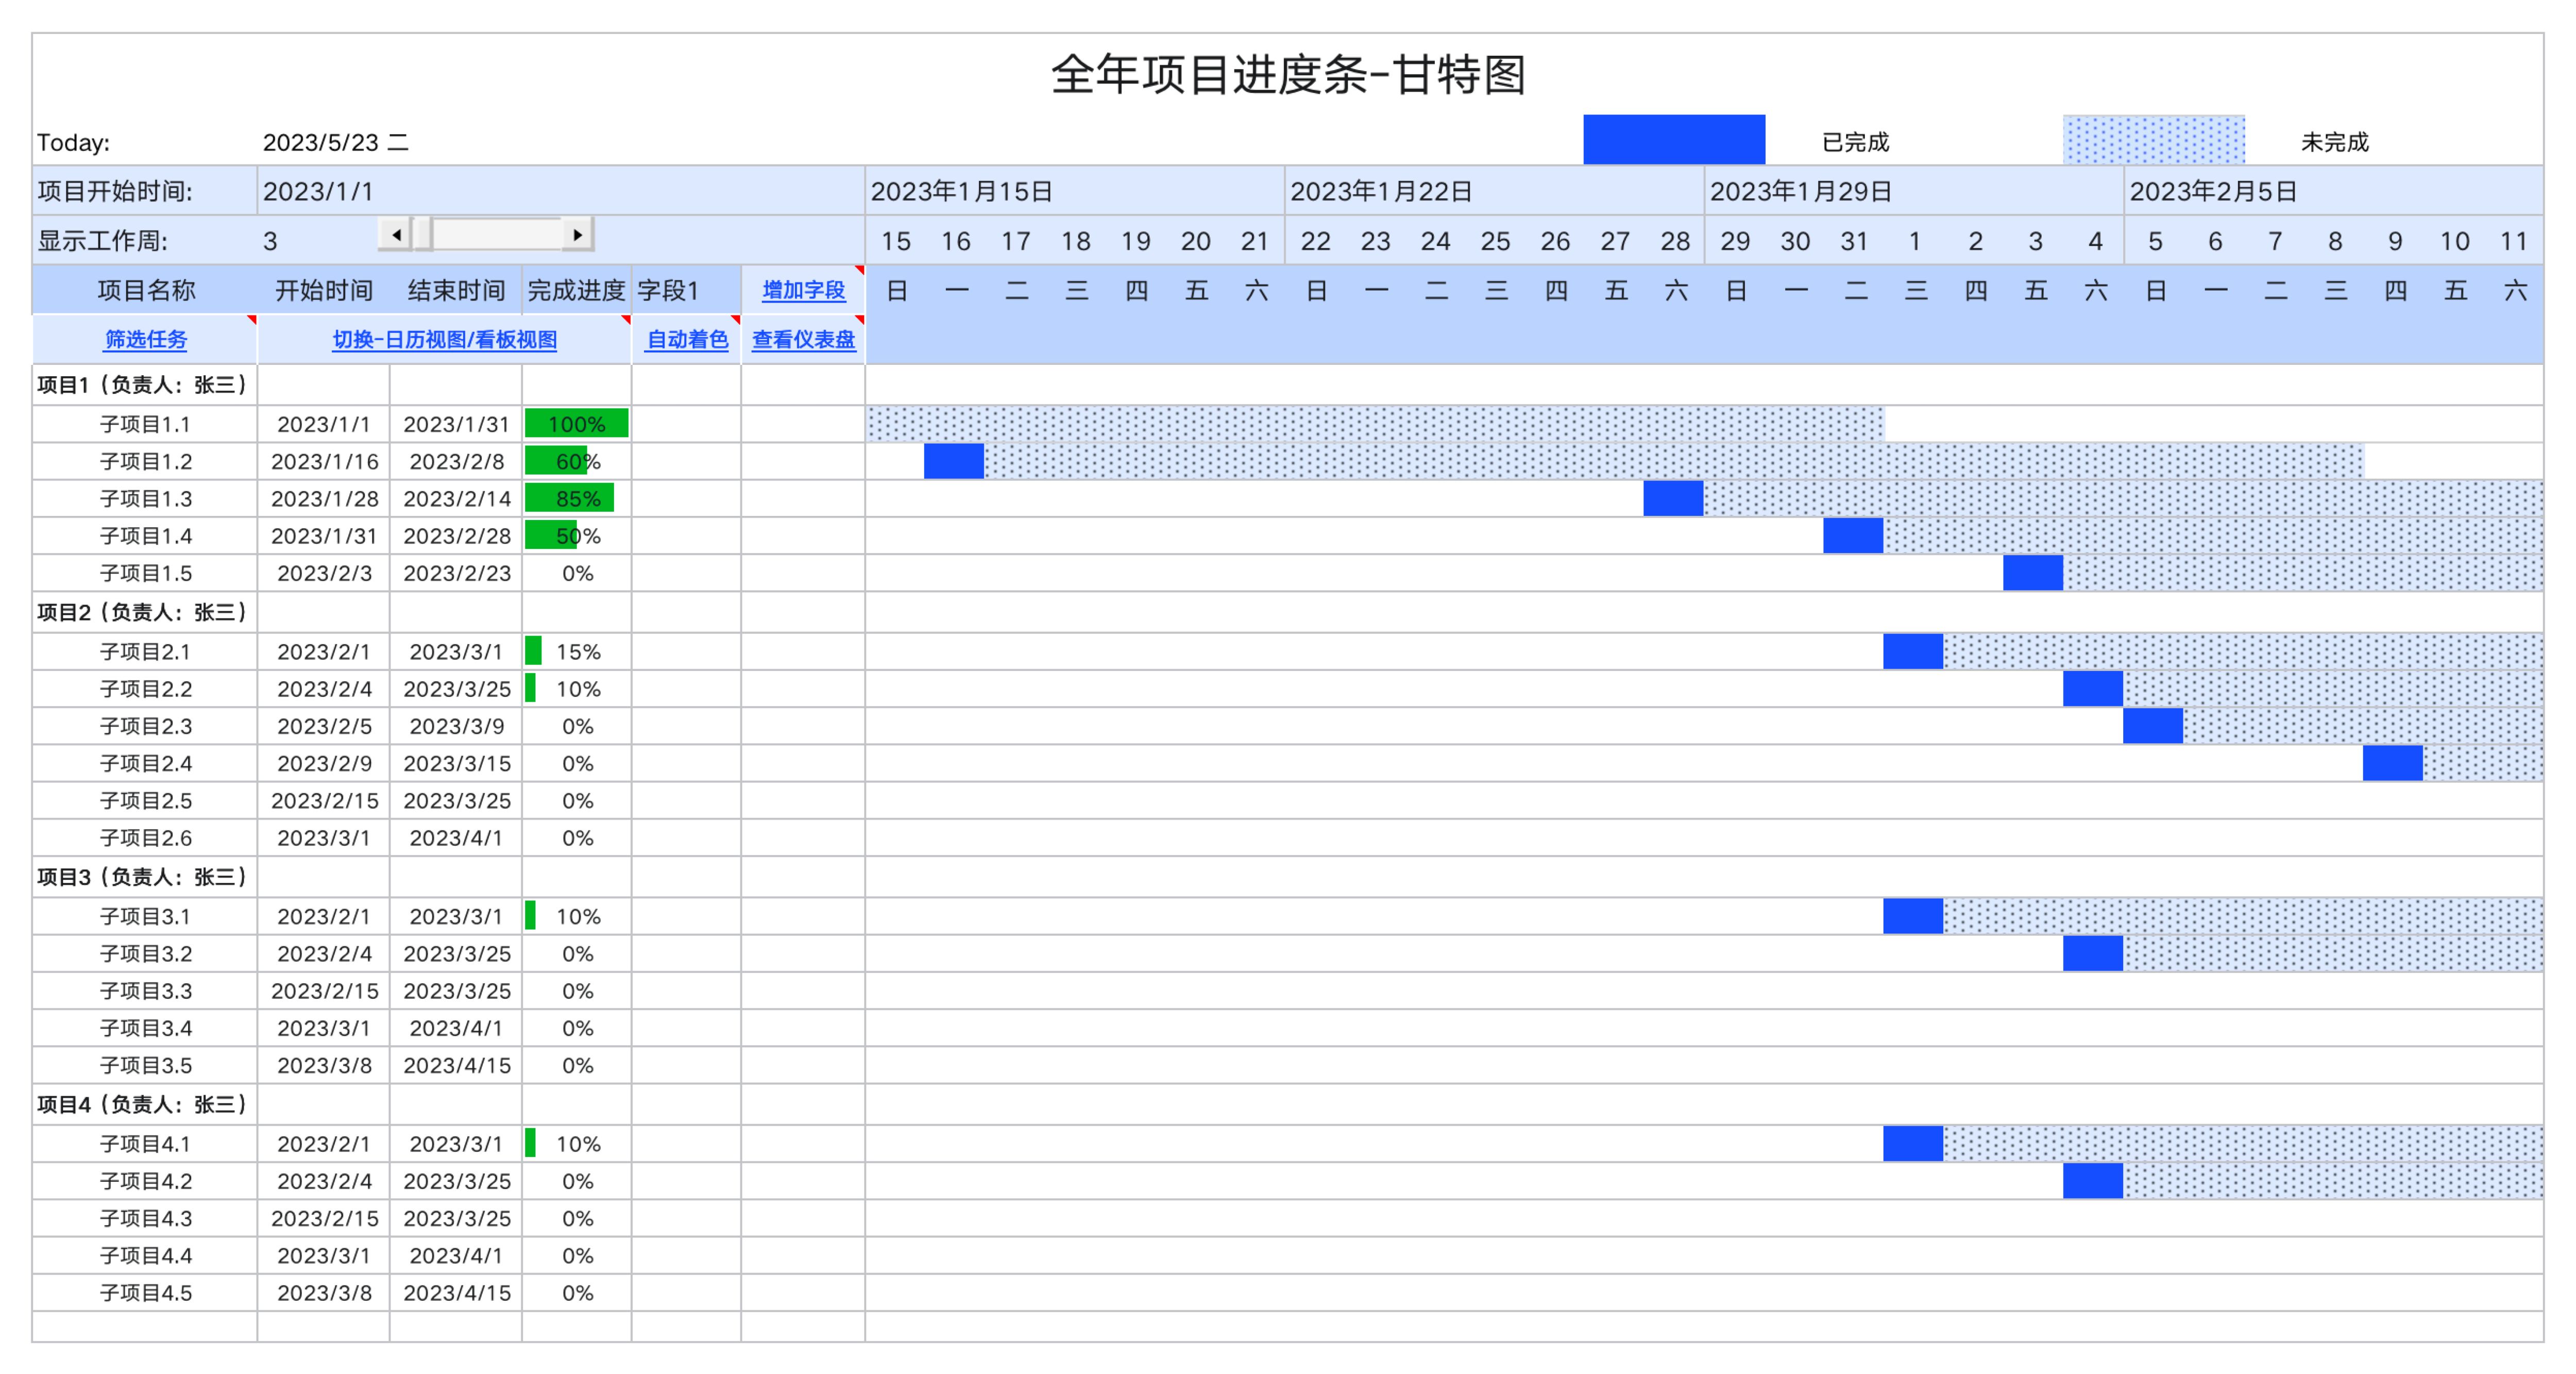This screenshot has width=2576, height=1374.
Task: Click the 自动着色 link
Action: click(x=687, y=340)
